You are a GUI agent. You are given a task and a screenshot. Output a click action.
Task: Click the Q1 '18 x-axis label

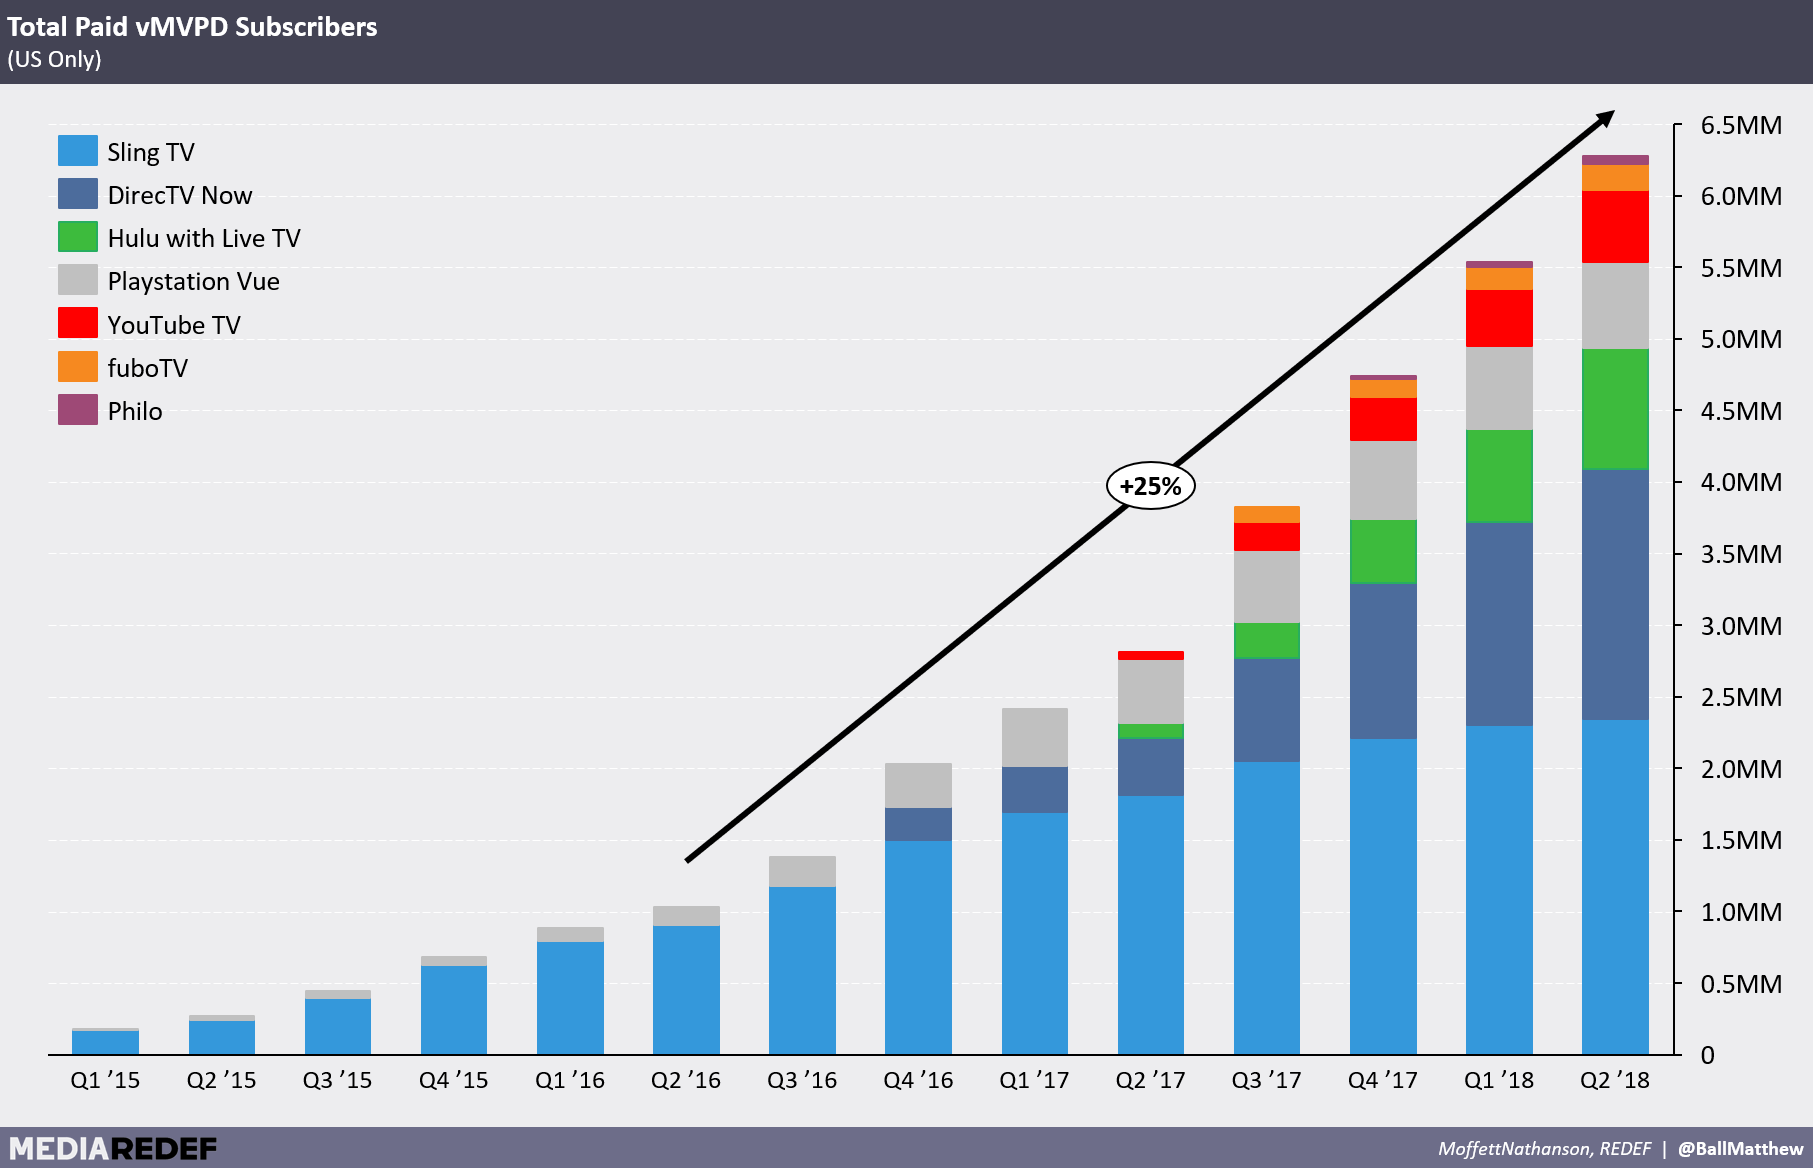pos(1499,1080)
